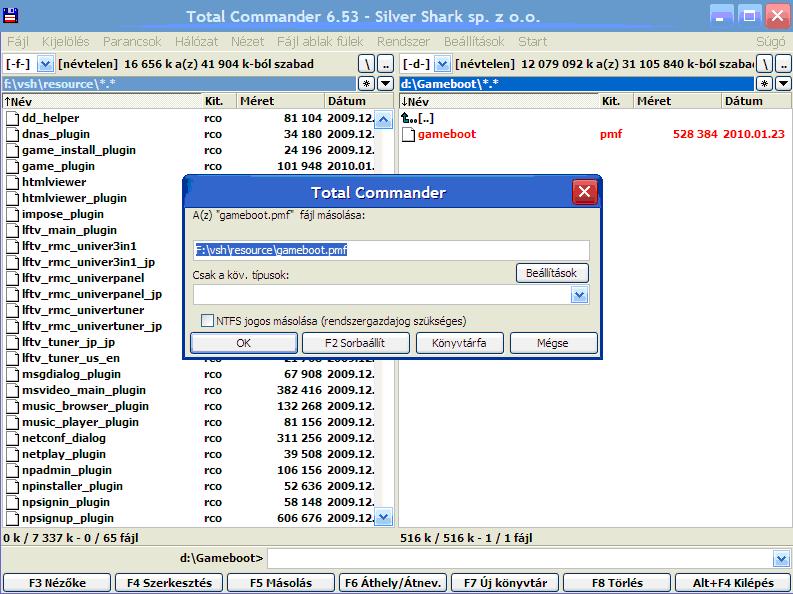This screenshot has width=793, height=594.
Task: Click left panel asterisk favorites button
Action: pos(367,83)
